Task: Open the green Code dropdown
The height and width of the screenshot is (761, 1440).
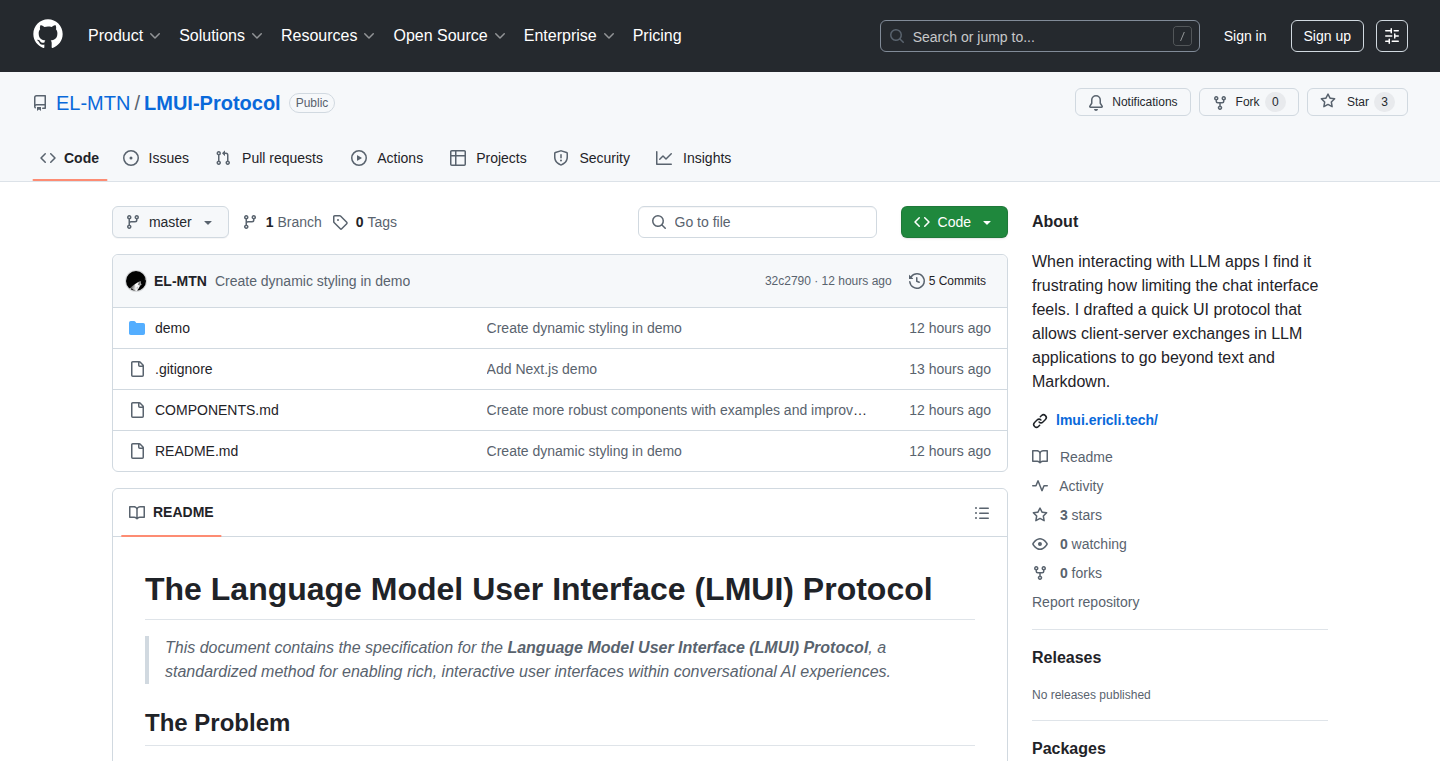Action: coord(954,222)
